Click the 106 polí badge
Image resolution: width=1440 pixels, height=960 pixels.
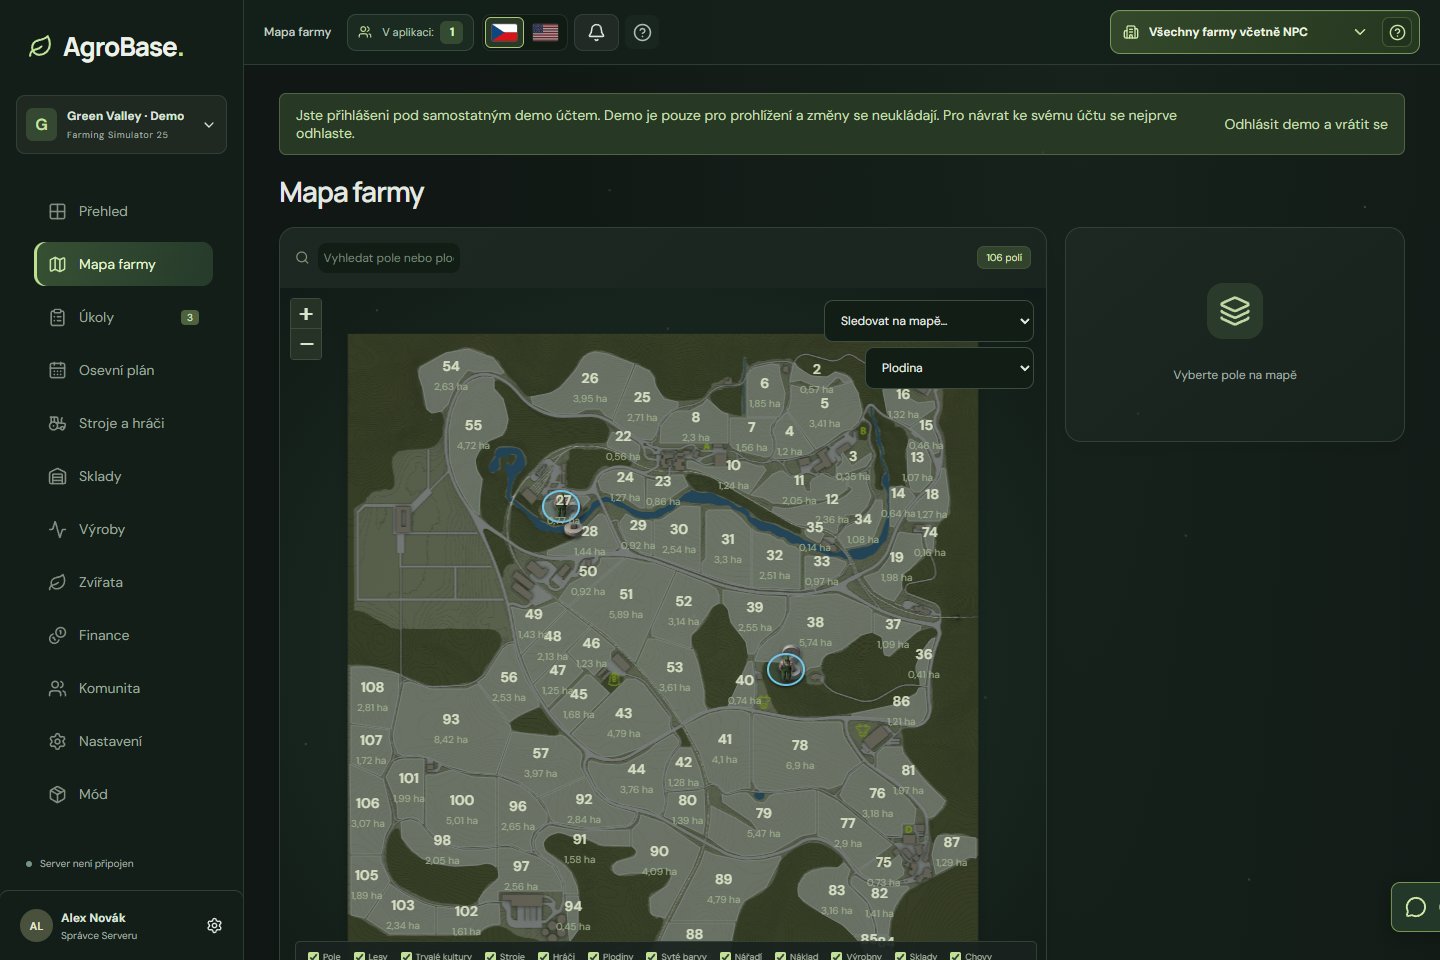click(1004, 257)
